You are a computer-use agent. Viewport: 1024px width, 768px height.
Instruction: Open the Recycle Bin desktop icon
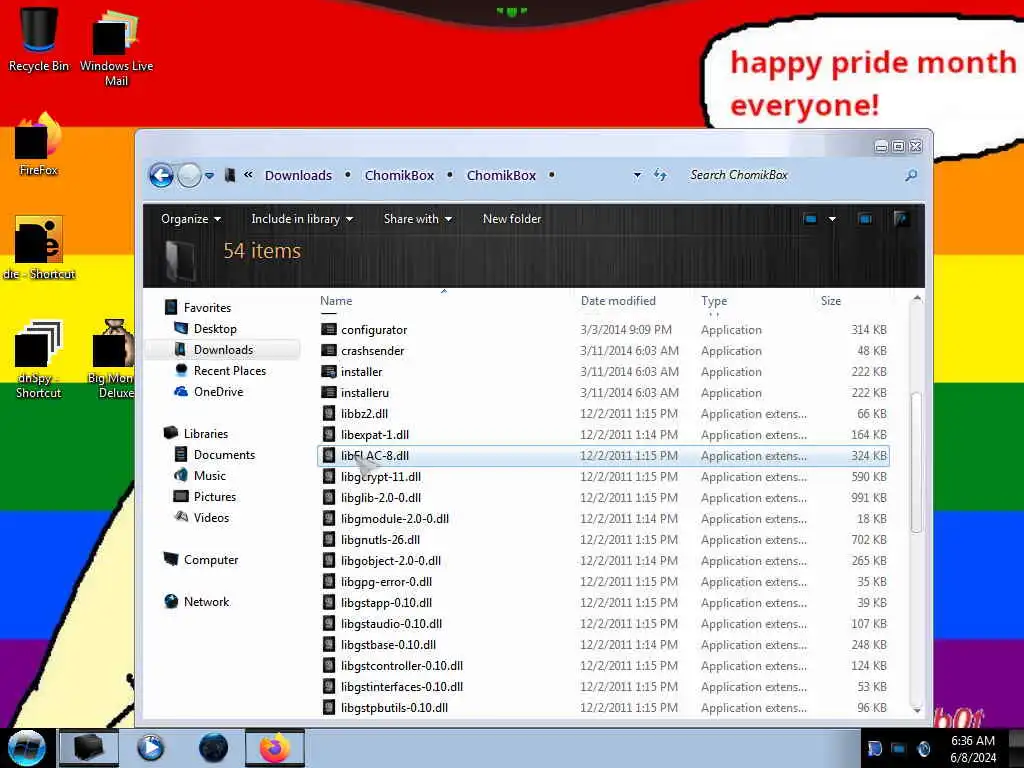[x=39, y=39]
